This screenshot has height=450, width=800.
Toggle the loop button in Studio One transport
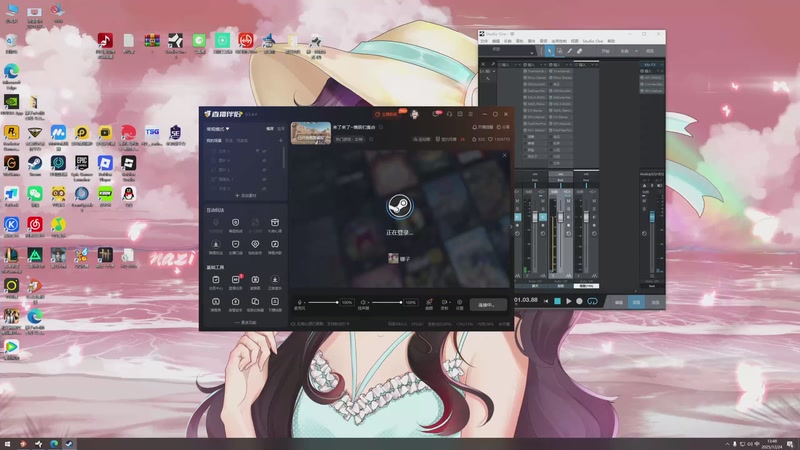click(x=592, y=302)
